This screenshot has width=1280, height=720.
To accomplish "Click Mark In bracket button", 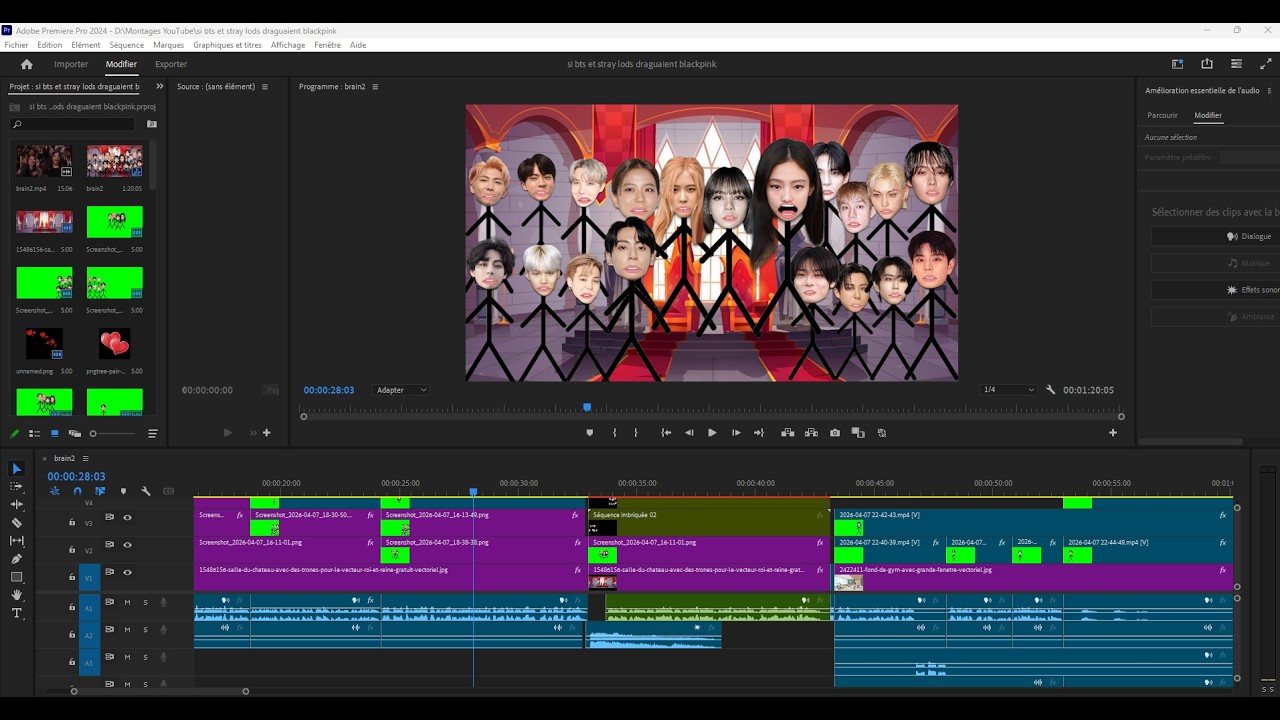I will pyautogui.click(x=614, y=433).
